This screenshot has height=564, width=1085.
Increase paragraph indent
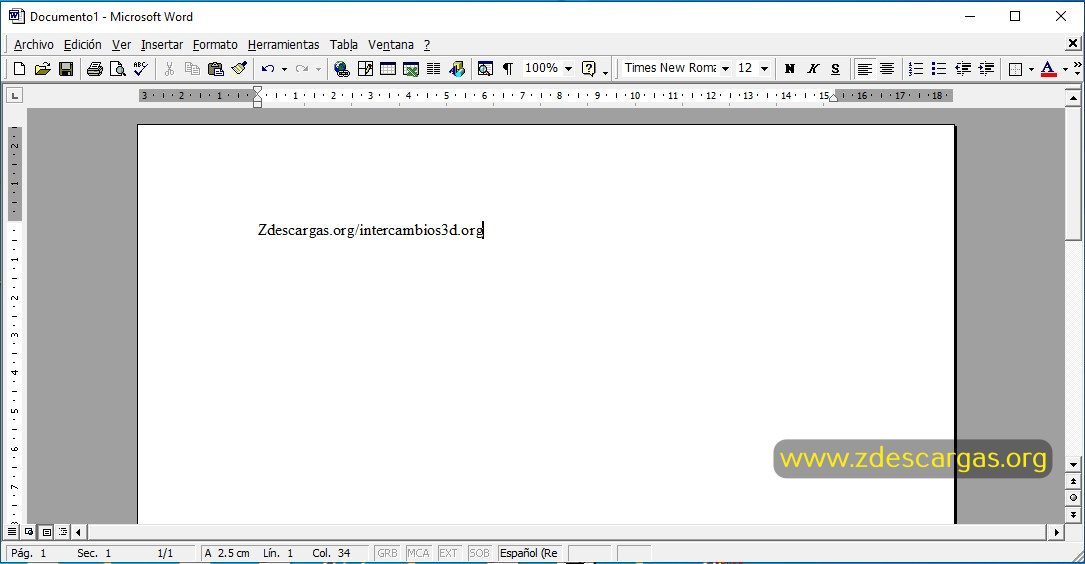[986, 69]
